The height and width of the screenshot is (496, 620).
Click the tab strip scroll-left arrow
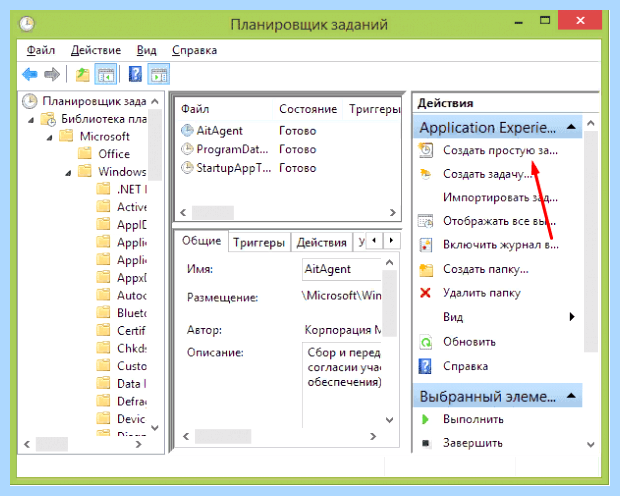coord(374,240)
